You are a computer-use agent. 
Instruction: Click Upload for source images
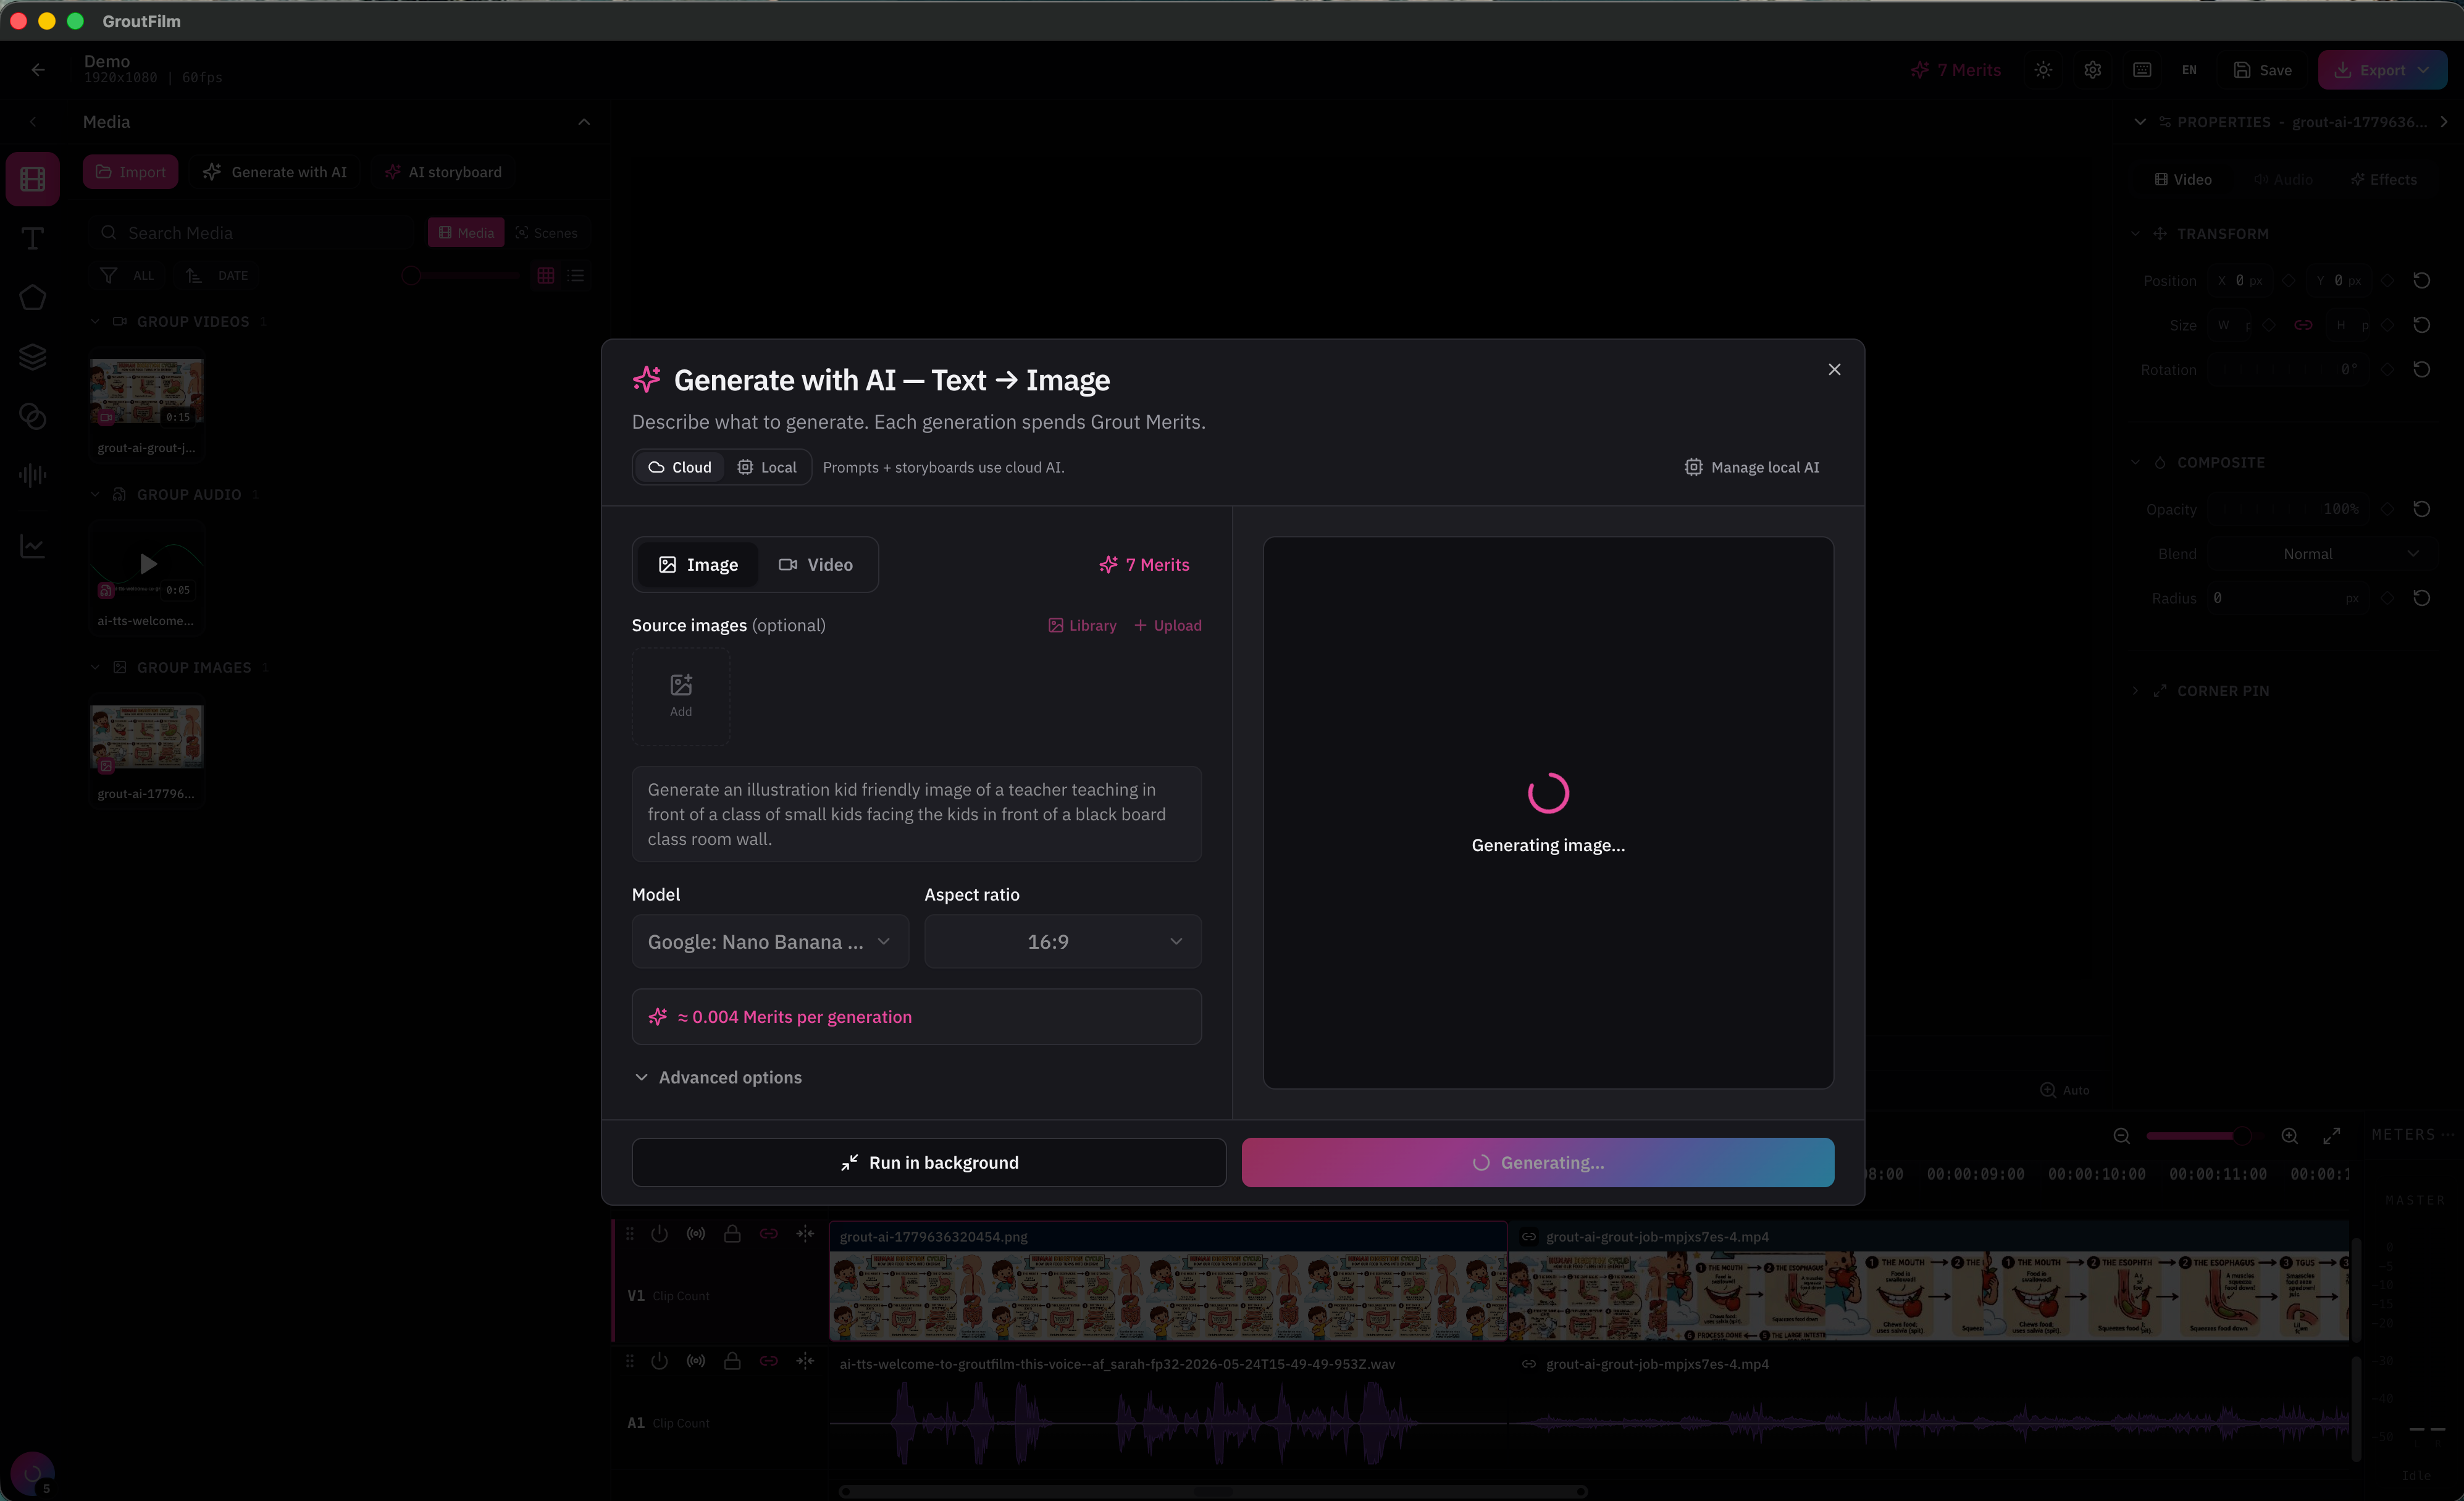pos(1168,625)
